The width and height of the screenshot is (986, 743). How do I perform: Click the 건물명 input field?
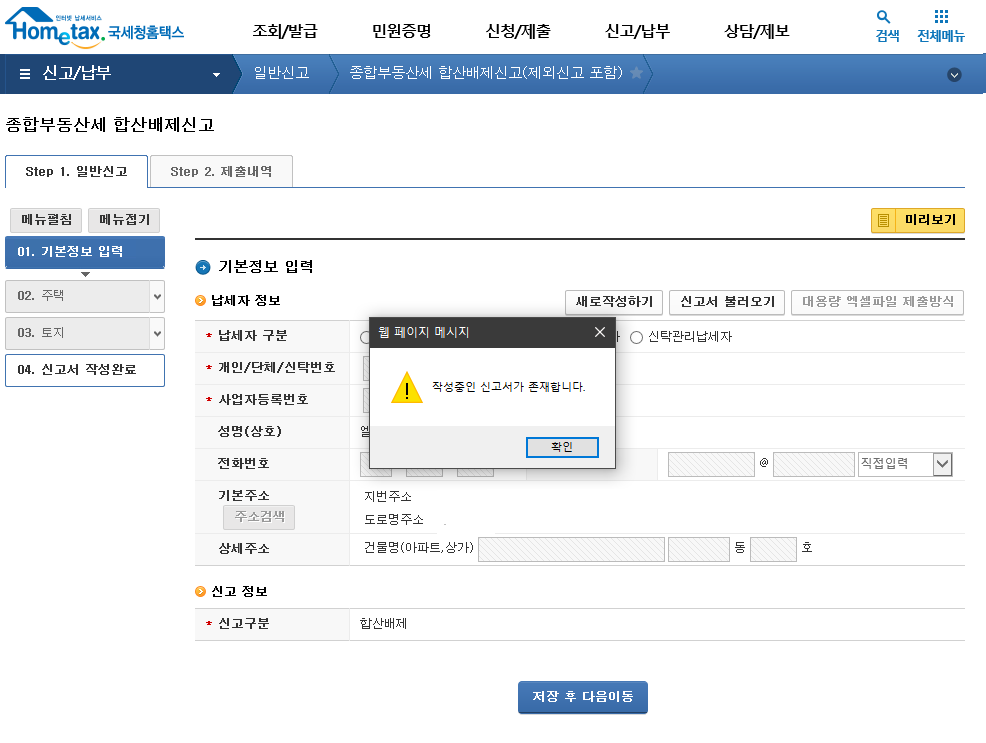pyautogui.click(x=572, y=549)
